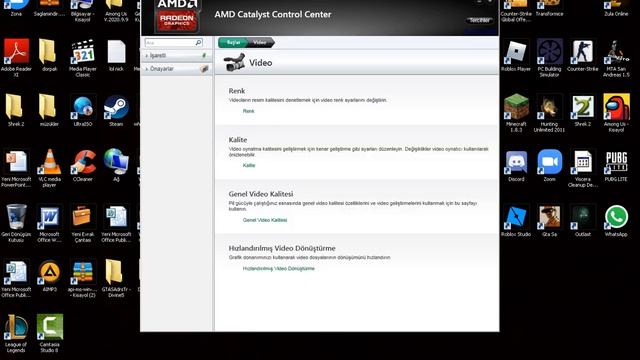Select the Video breadcrumb tab
The width and height of the screenshot is (640, 360).
tap(260, 42)
